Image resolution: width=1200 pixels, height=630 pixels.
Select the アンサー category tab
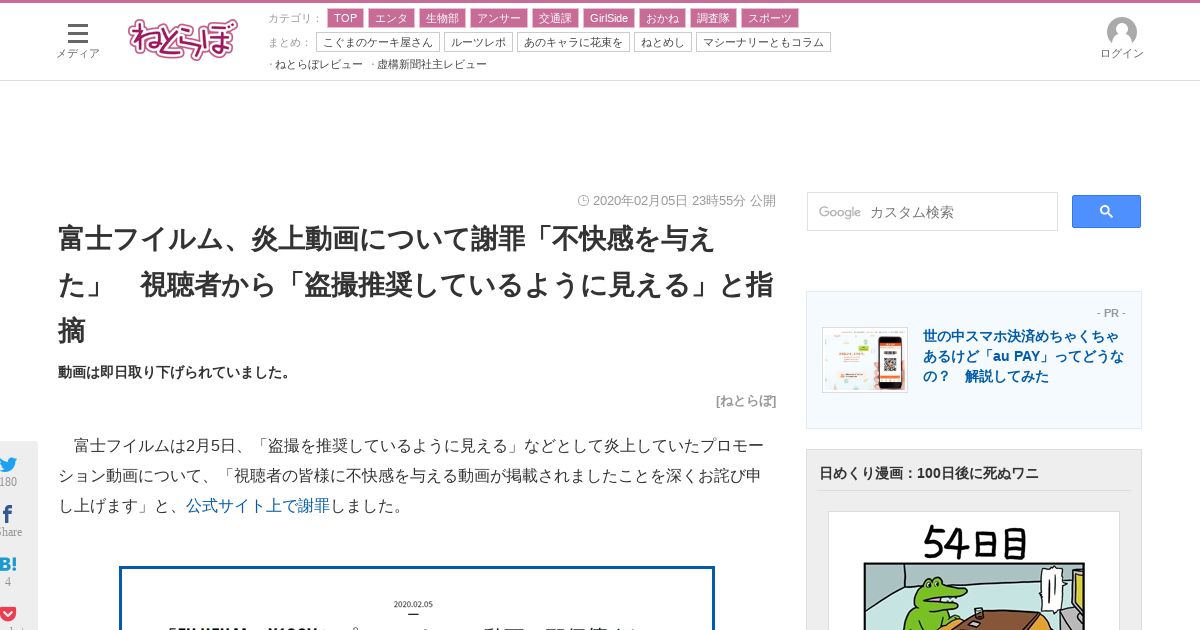coord(498,18)
